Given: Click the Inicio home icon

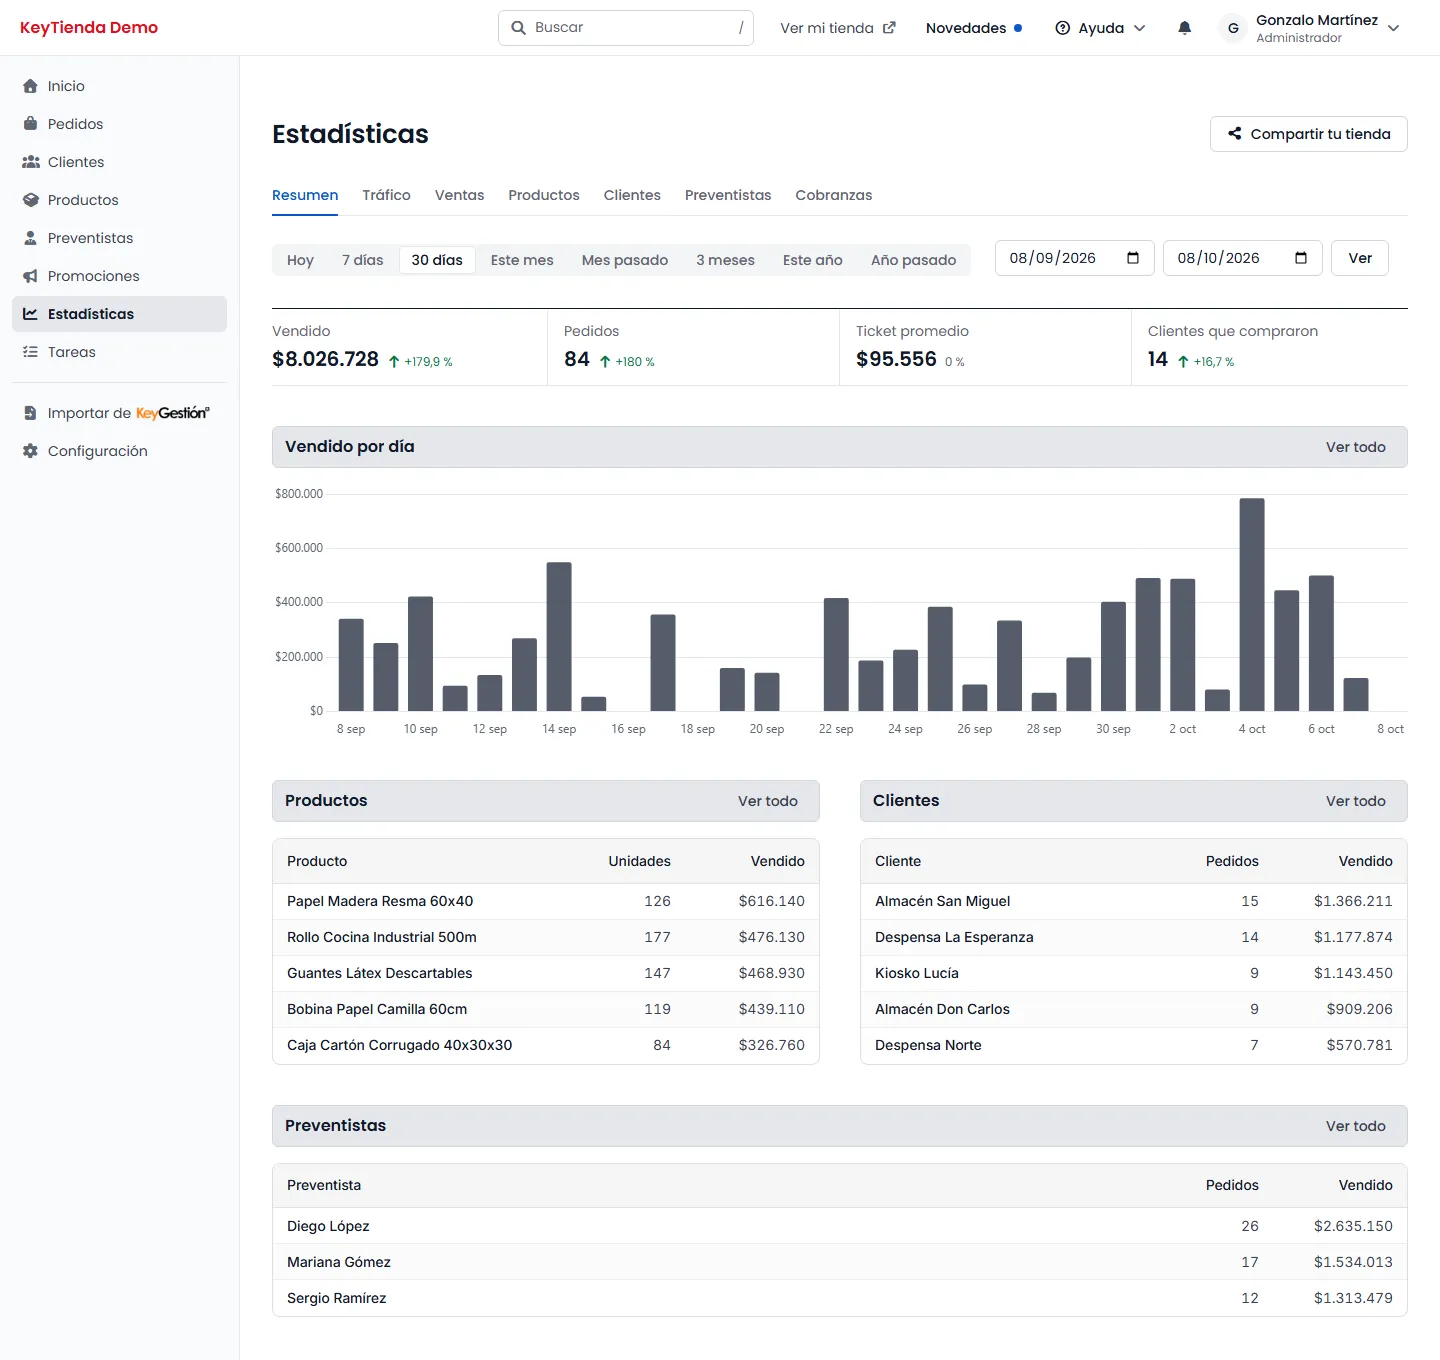Looking at the screenshot, I should pyautogui.click(x=30, y=86).
